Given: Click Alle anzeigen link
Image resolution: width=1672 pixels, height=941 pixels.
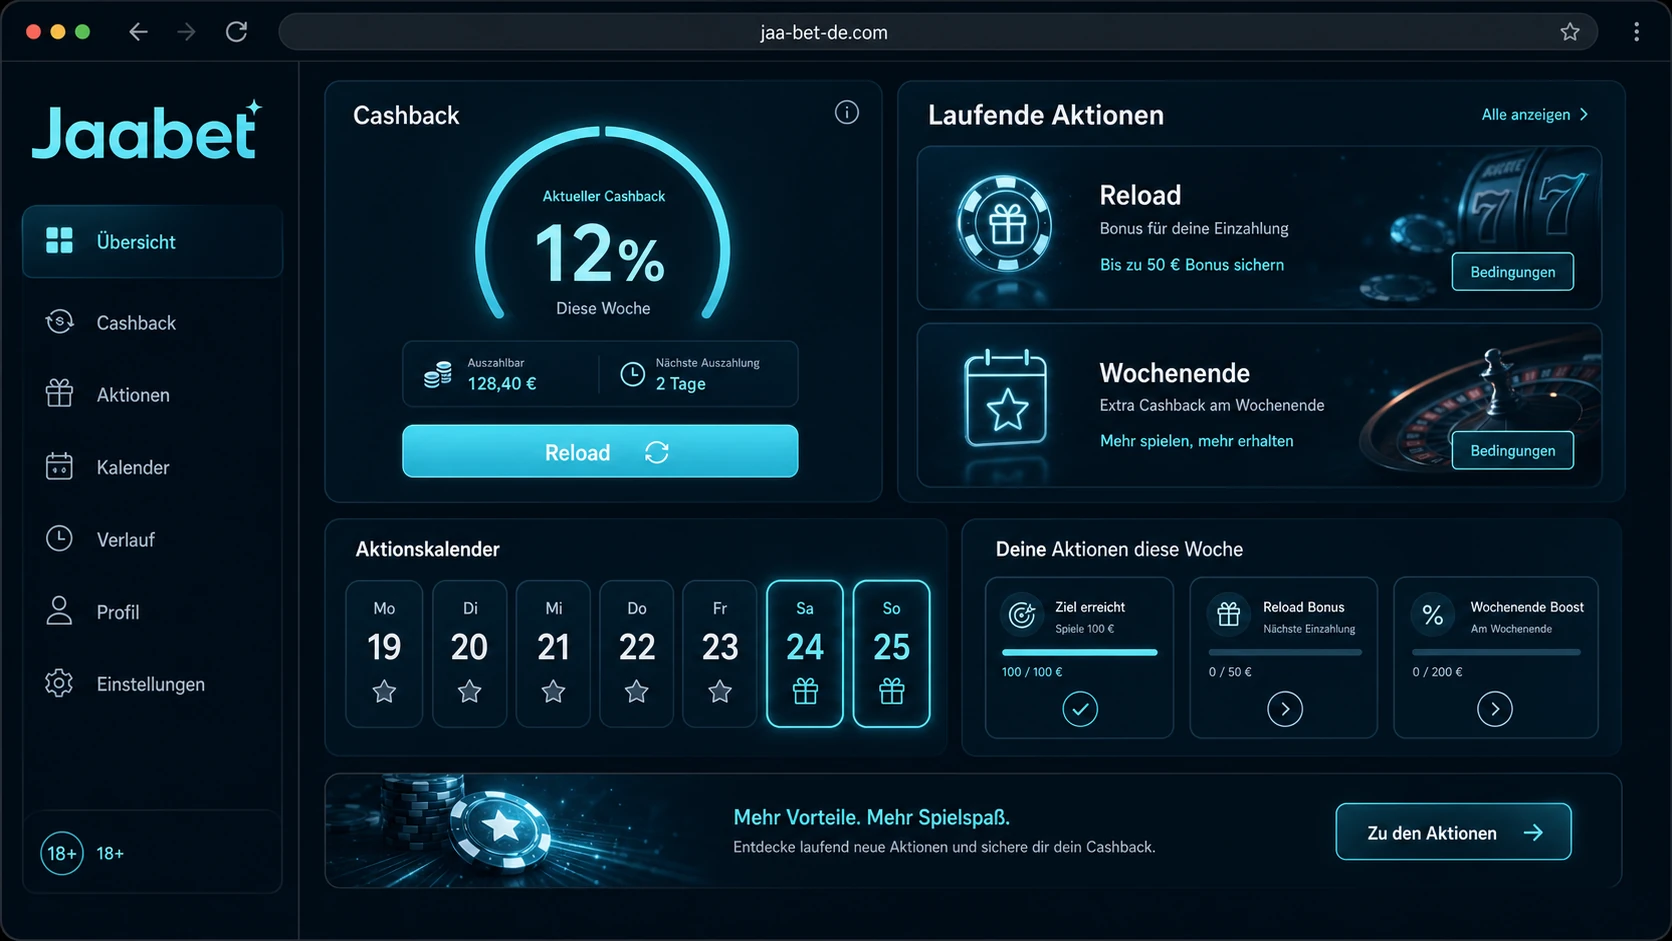Looking at the screenshot, I should point(1525,114).
